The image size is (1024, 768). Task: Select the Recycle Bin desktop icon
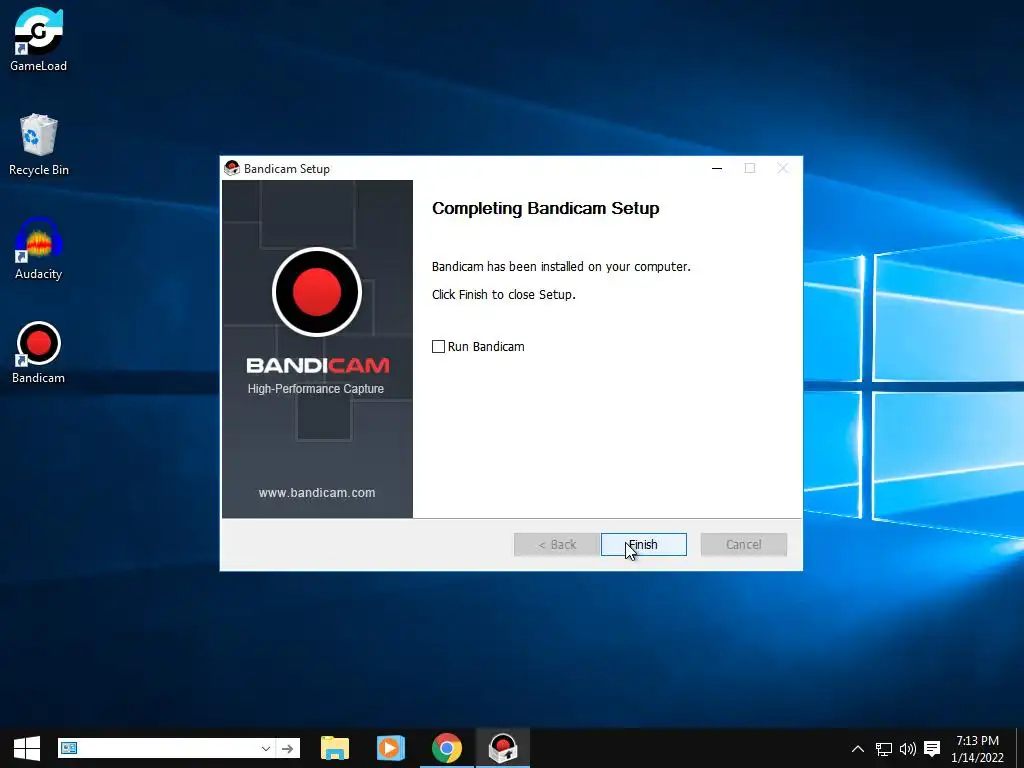coord(38,145)
